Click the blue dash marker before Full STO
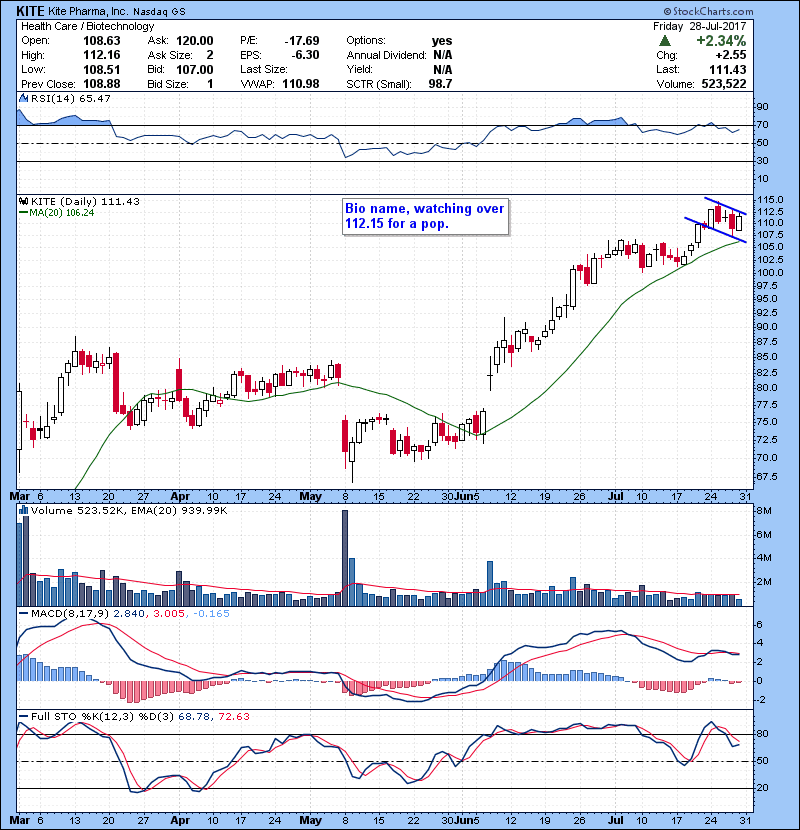This screenshot has width=800, height=830. [23, 716]
